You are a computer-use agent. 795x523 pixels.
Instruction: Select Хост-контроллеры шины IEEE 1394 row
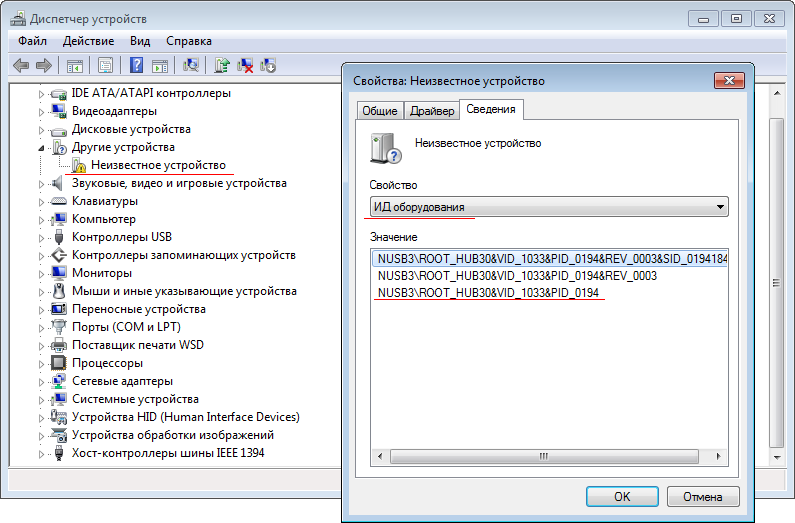(x=168, y=453)
